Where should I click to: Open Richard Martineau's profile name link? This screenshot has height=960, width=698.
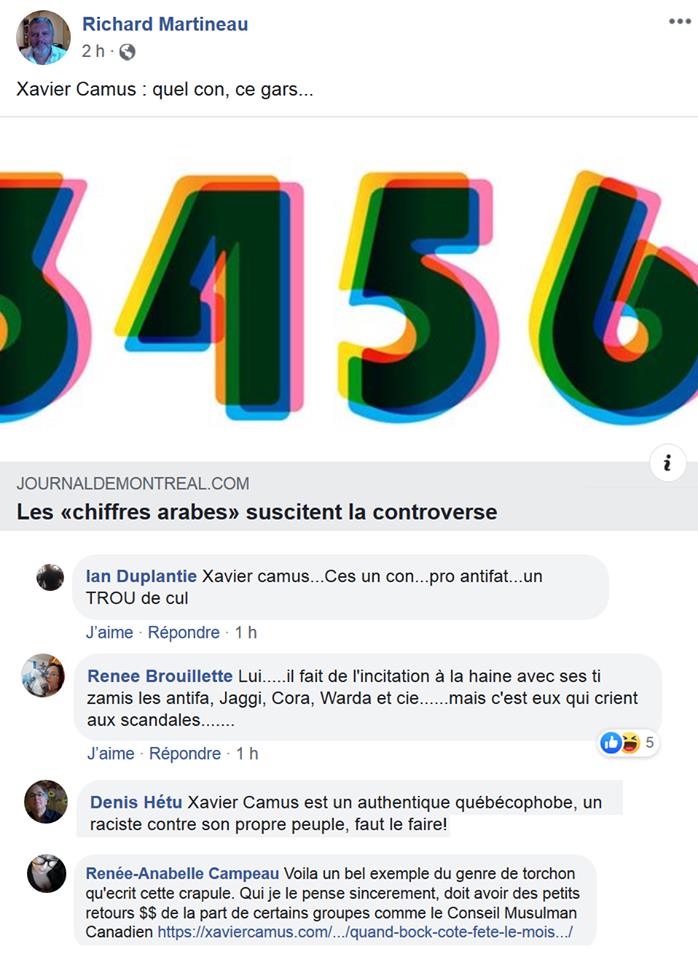point(165,24)
